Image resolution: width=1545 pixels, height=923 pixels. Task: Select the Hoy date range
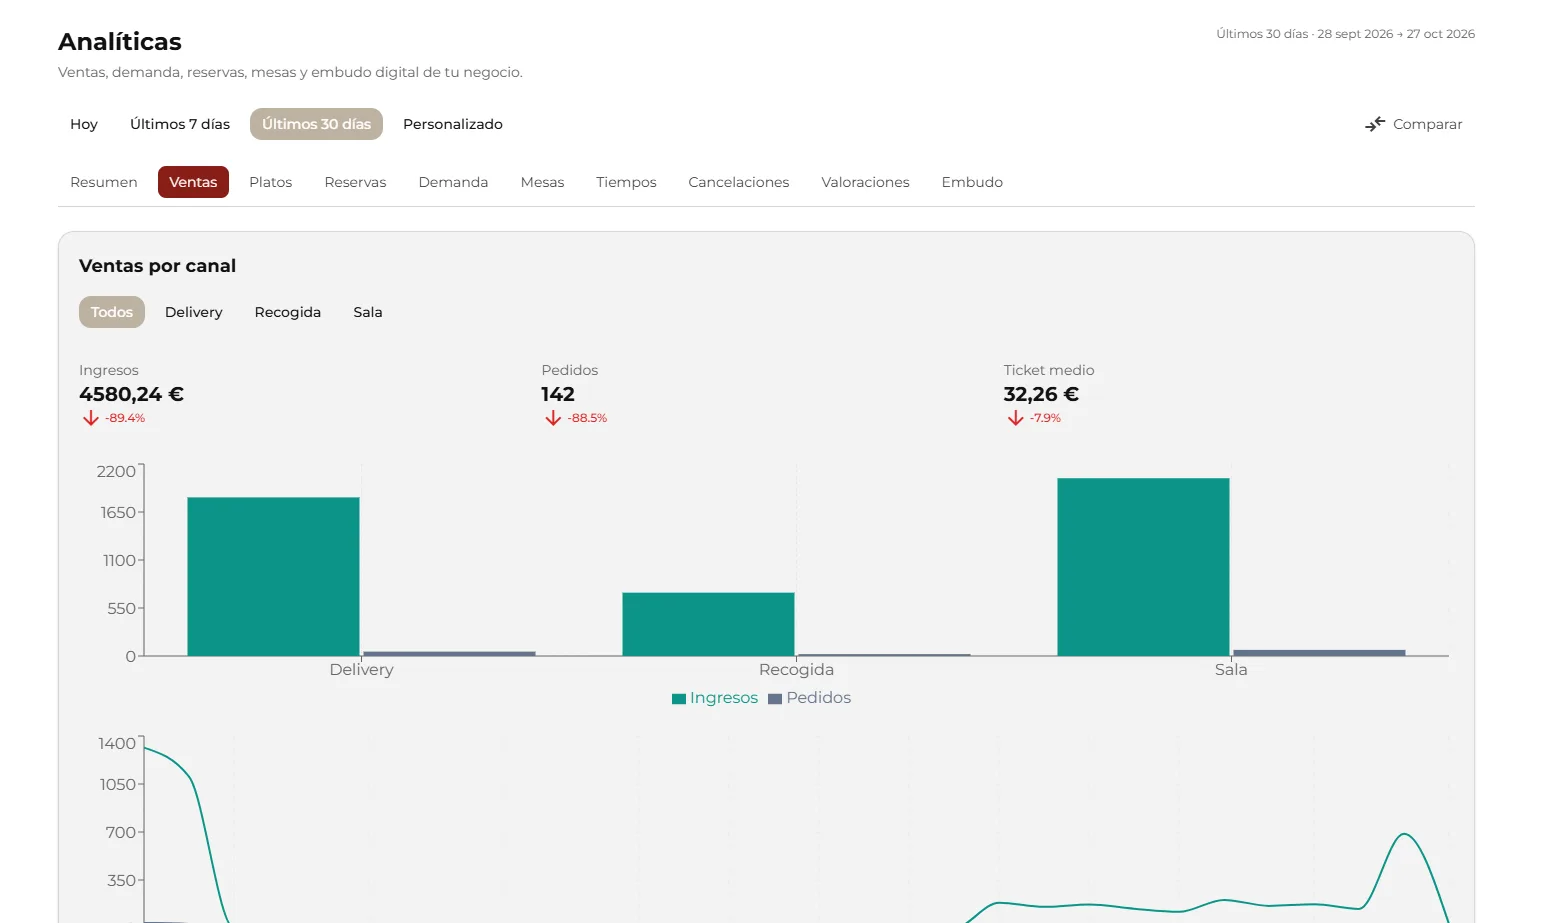pyautogui.click(x=84, y=124)
